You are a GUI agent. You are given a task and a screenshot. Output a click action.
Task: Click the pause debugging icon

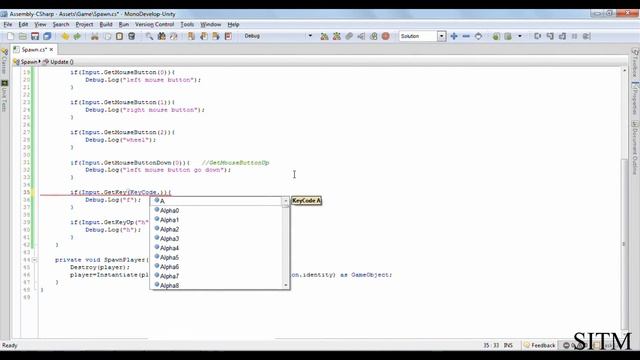tap(575, 36)
